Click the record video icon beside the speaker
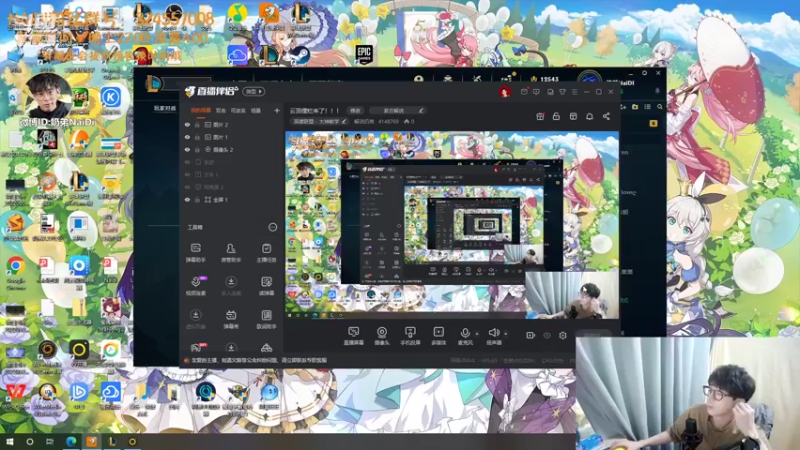Screen dimensions: 800x450 click(530, 335)
